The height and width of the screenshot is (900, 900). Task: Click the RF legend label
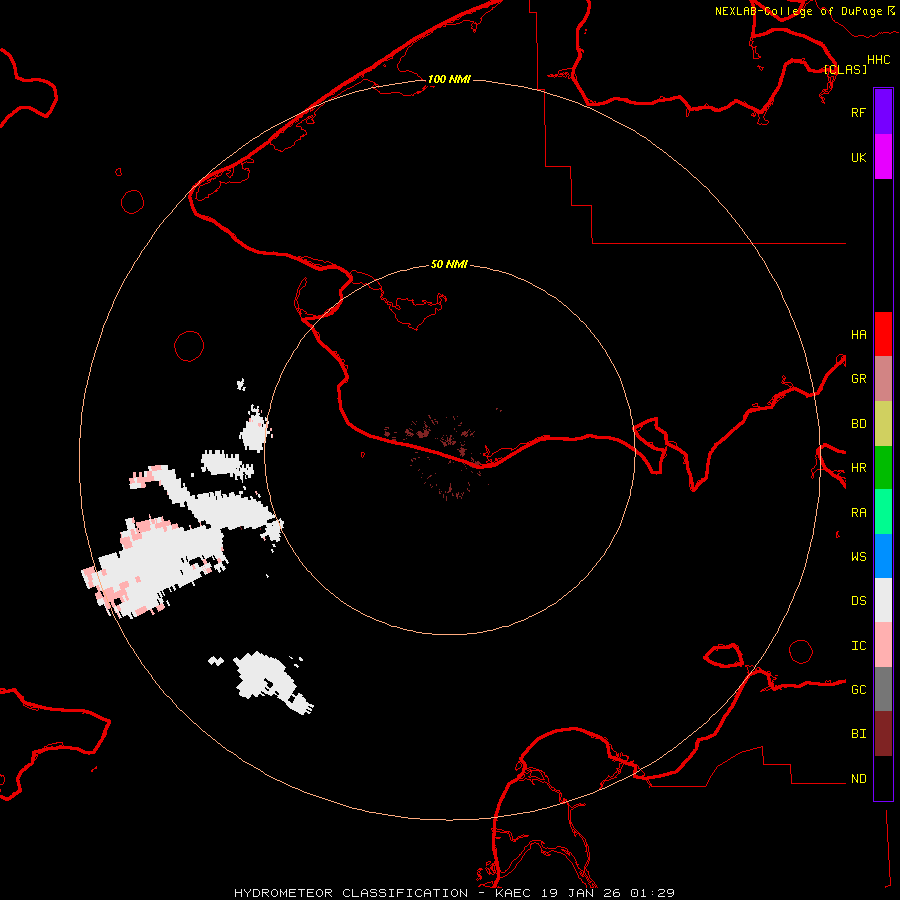(858, 112)
